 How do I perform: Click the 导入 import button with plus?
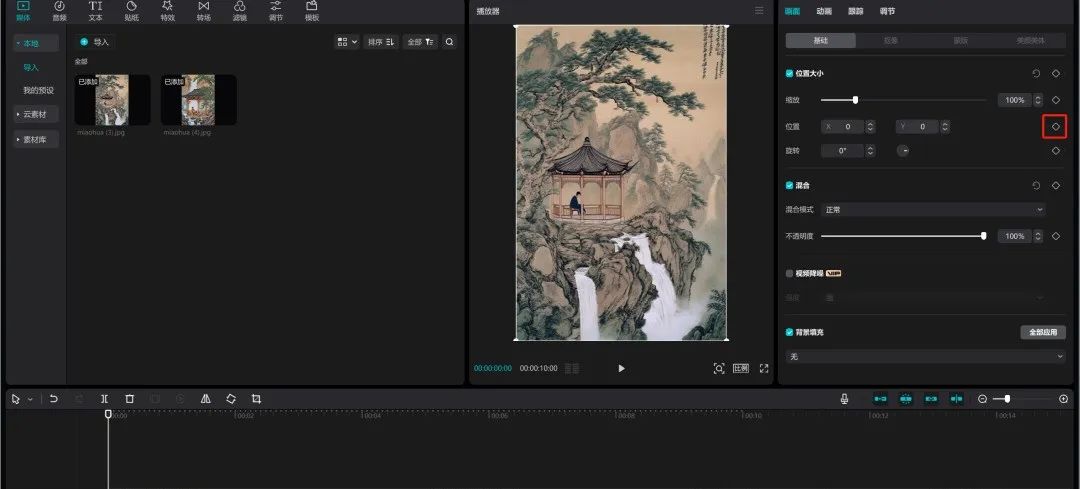94,42
